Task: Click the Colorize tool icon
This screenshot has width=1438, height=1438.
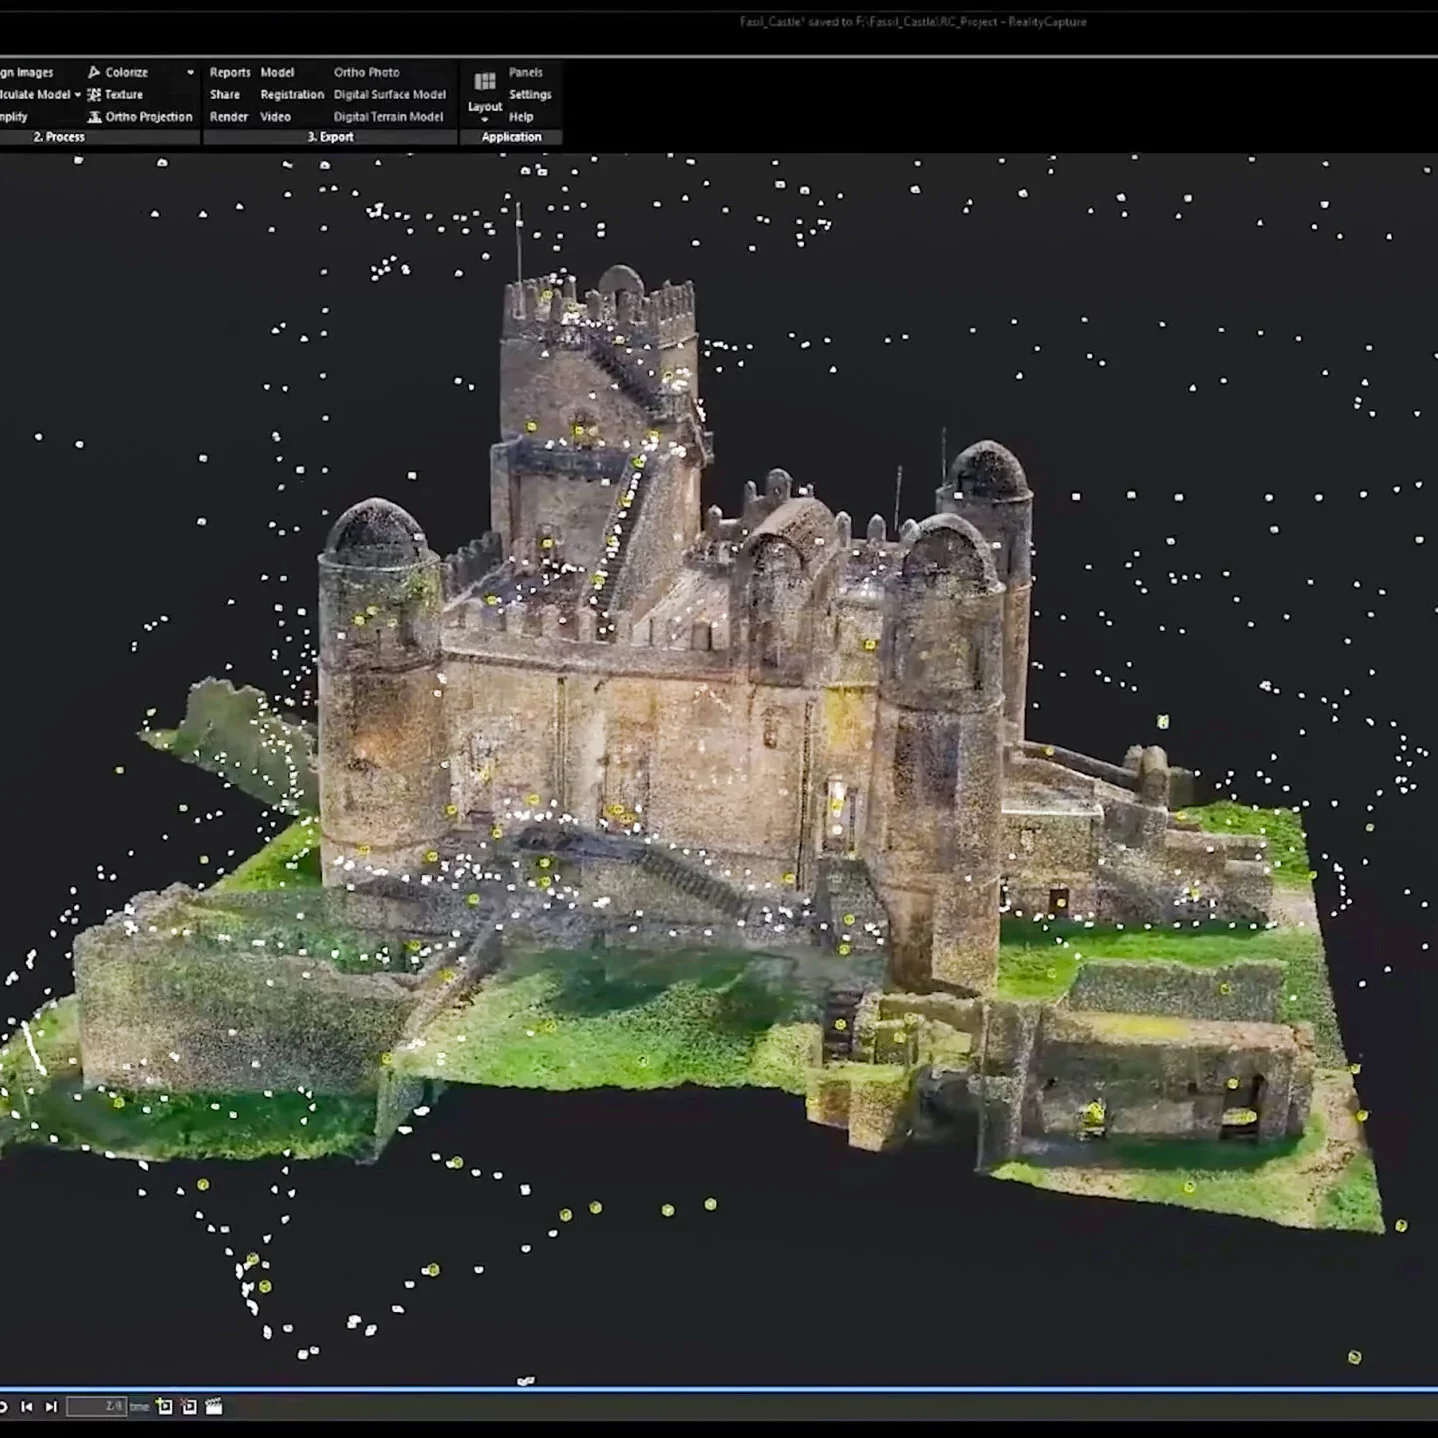Action: (x=94, y=72)
